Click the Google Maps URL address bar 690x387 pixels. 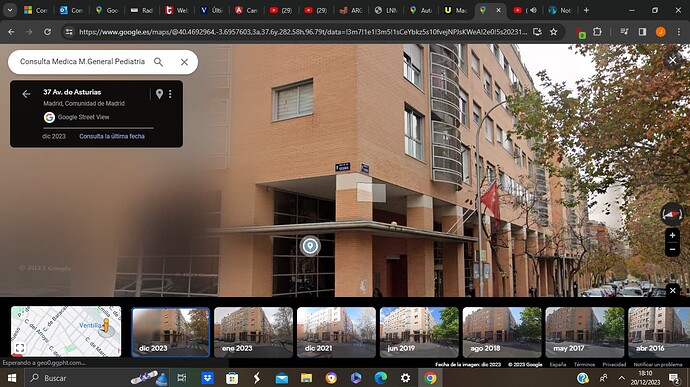pyautogui.click(x=303, y=32)
